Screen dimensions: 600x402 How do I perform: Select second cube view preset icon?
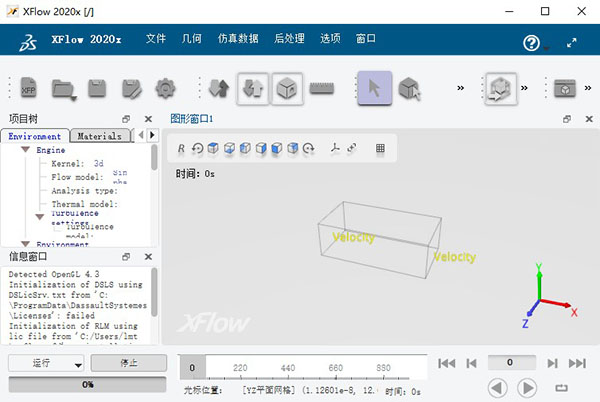pyautogui.click(x=229, y=148)
